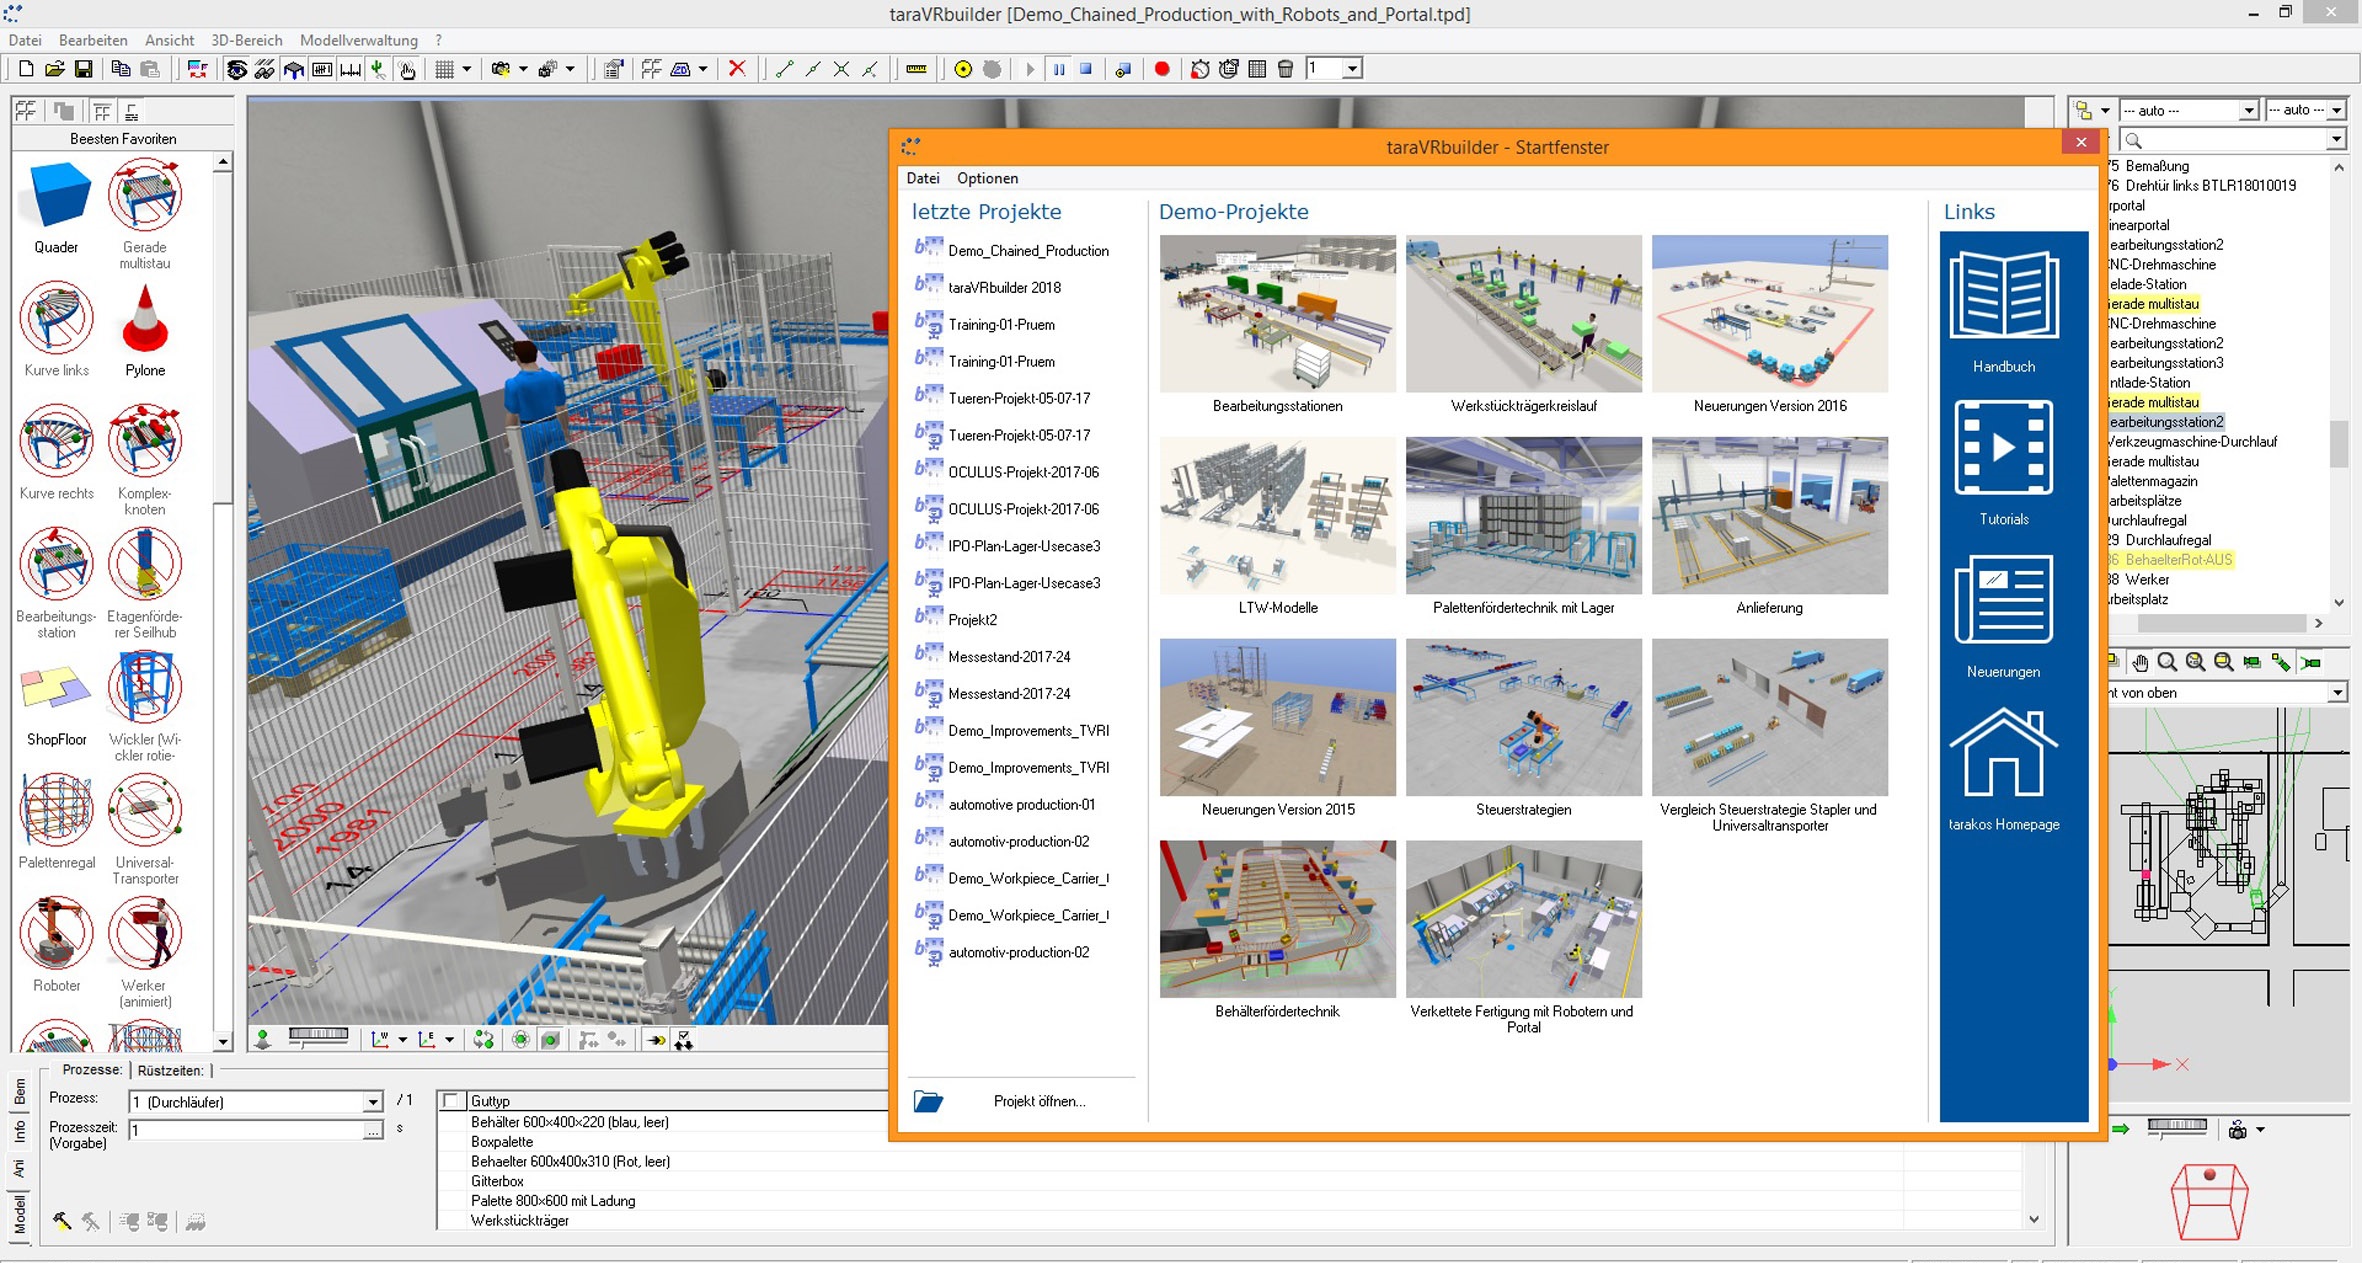Open recent project taraVRbuilder 2018
Viewport: 2362px width, 1263px height.
[1004, 287]
